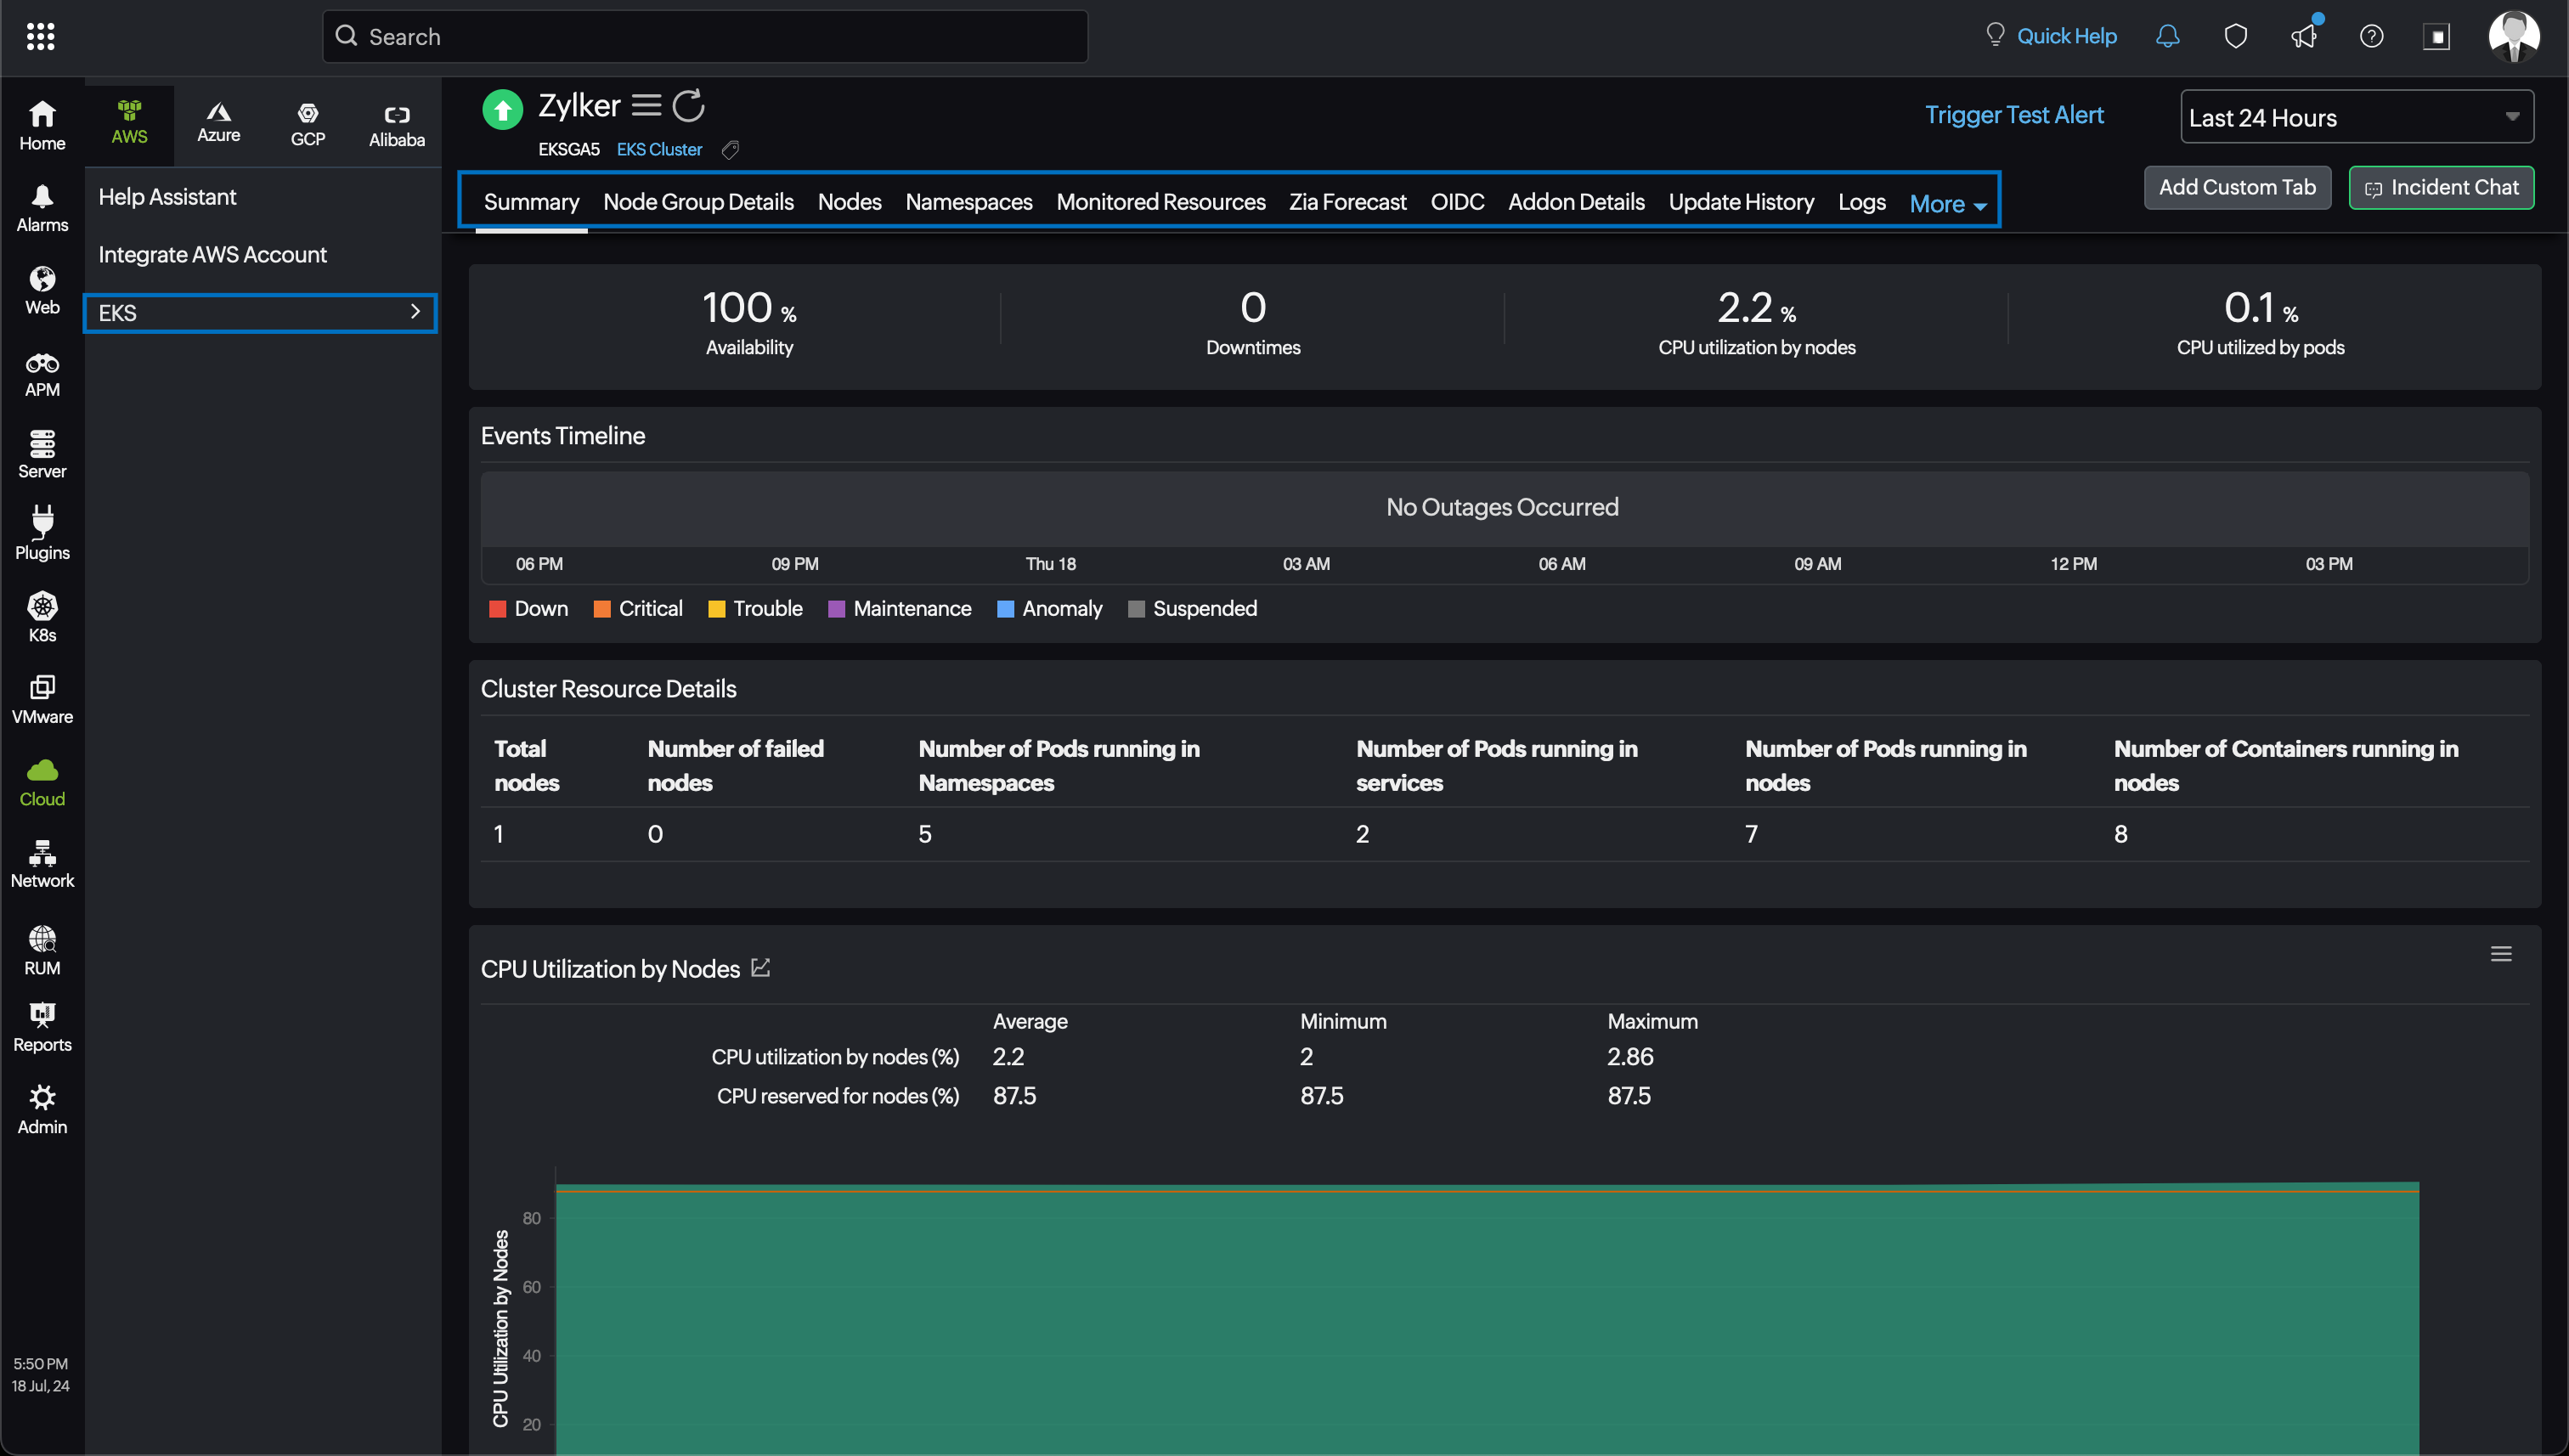The image size is (2569, 1456).
Task: Click the CPU Utilization chart export icon
Action: coord(761,967)
